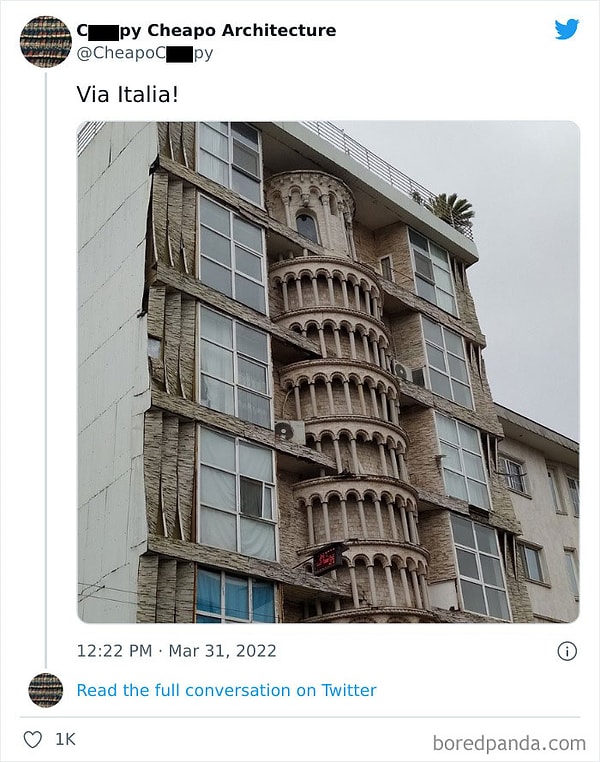This screenshot has width=600, height=762.
Task: Open the tweet info icon
Action: 566,651
